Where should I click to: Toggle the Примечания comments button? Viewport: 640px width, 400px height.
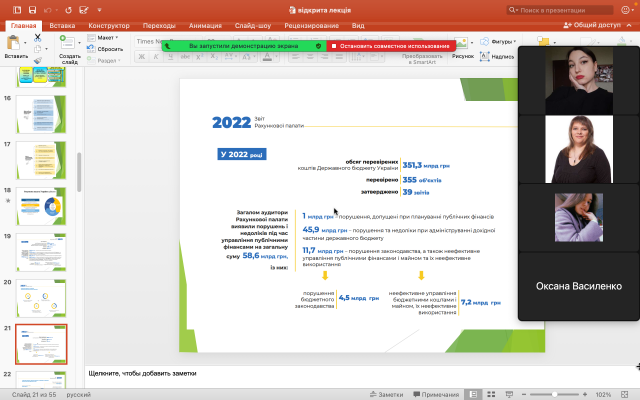(x=436, y=394)
